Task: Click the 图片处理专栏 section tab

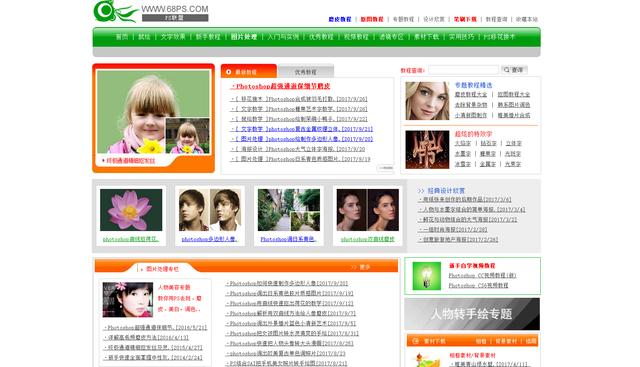Action: [x=162, y=269]
